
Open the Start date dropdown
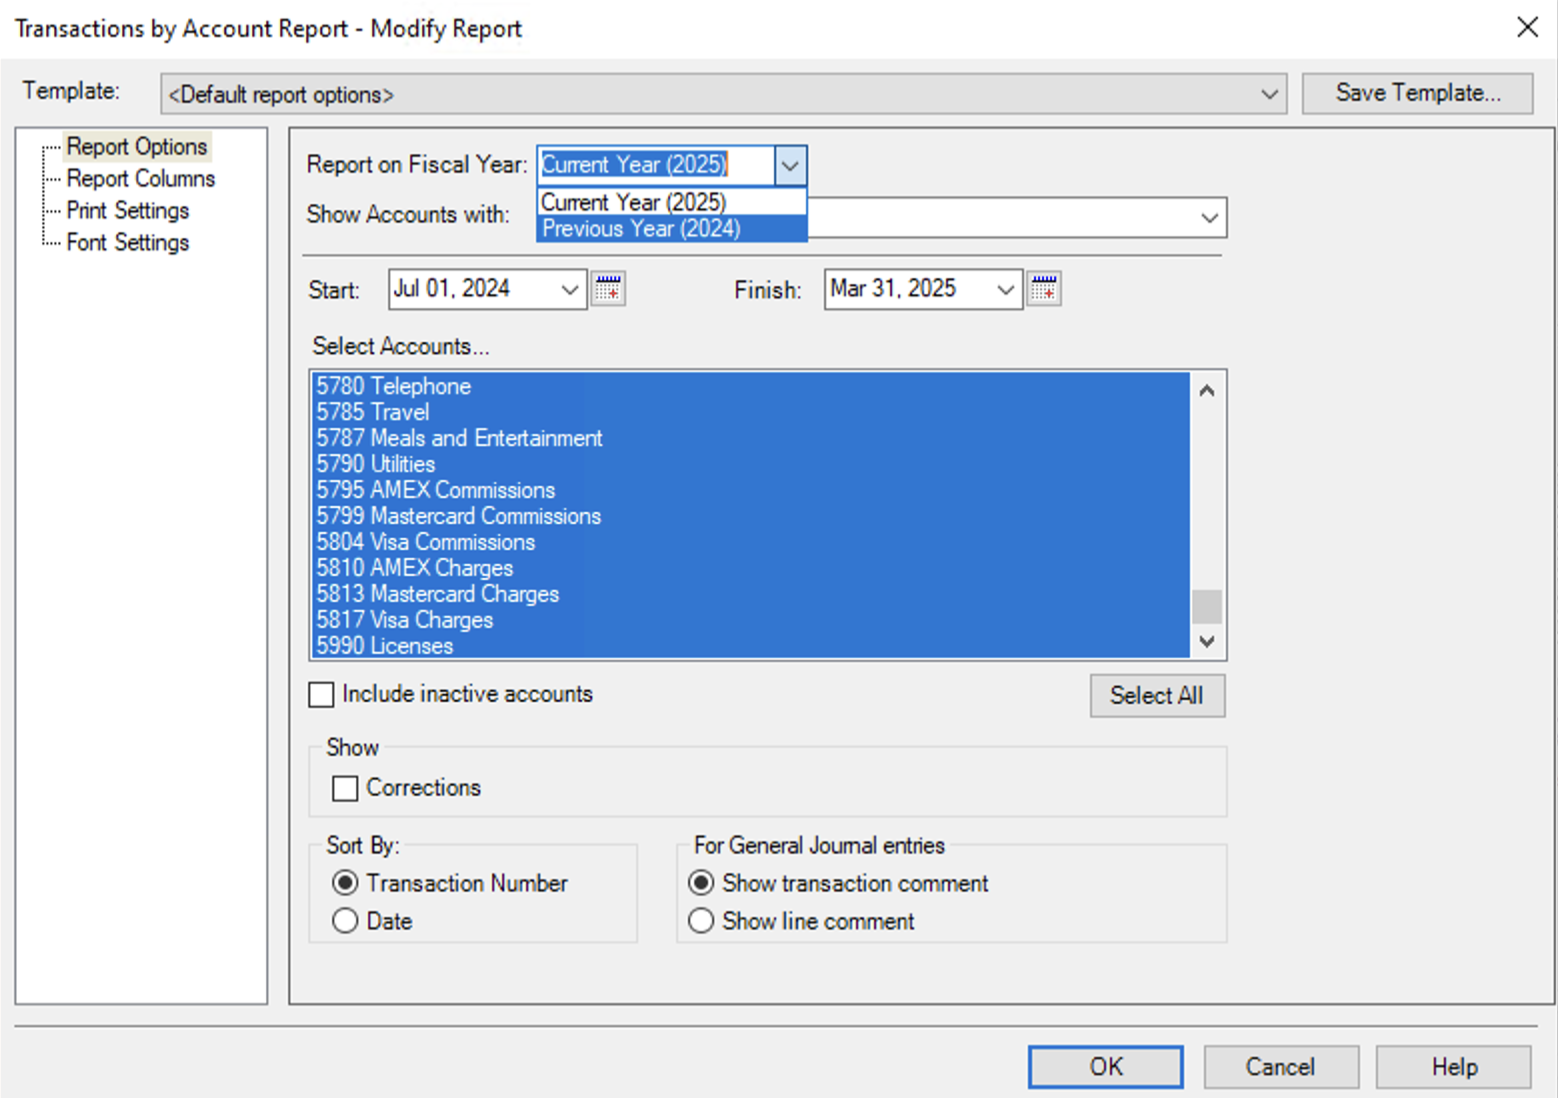click(x=569, y=289)
